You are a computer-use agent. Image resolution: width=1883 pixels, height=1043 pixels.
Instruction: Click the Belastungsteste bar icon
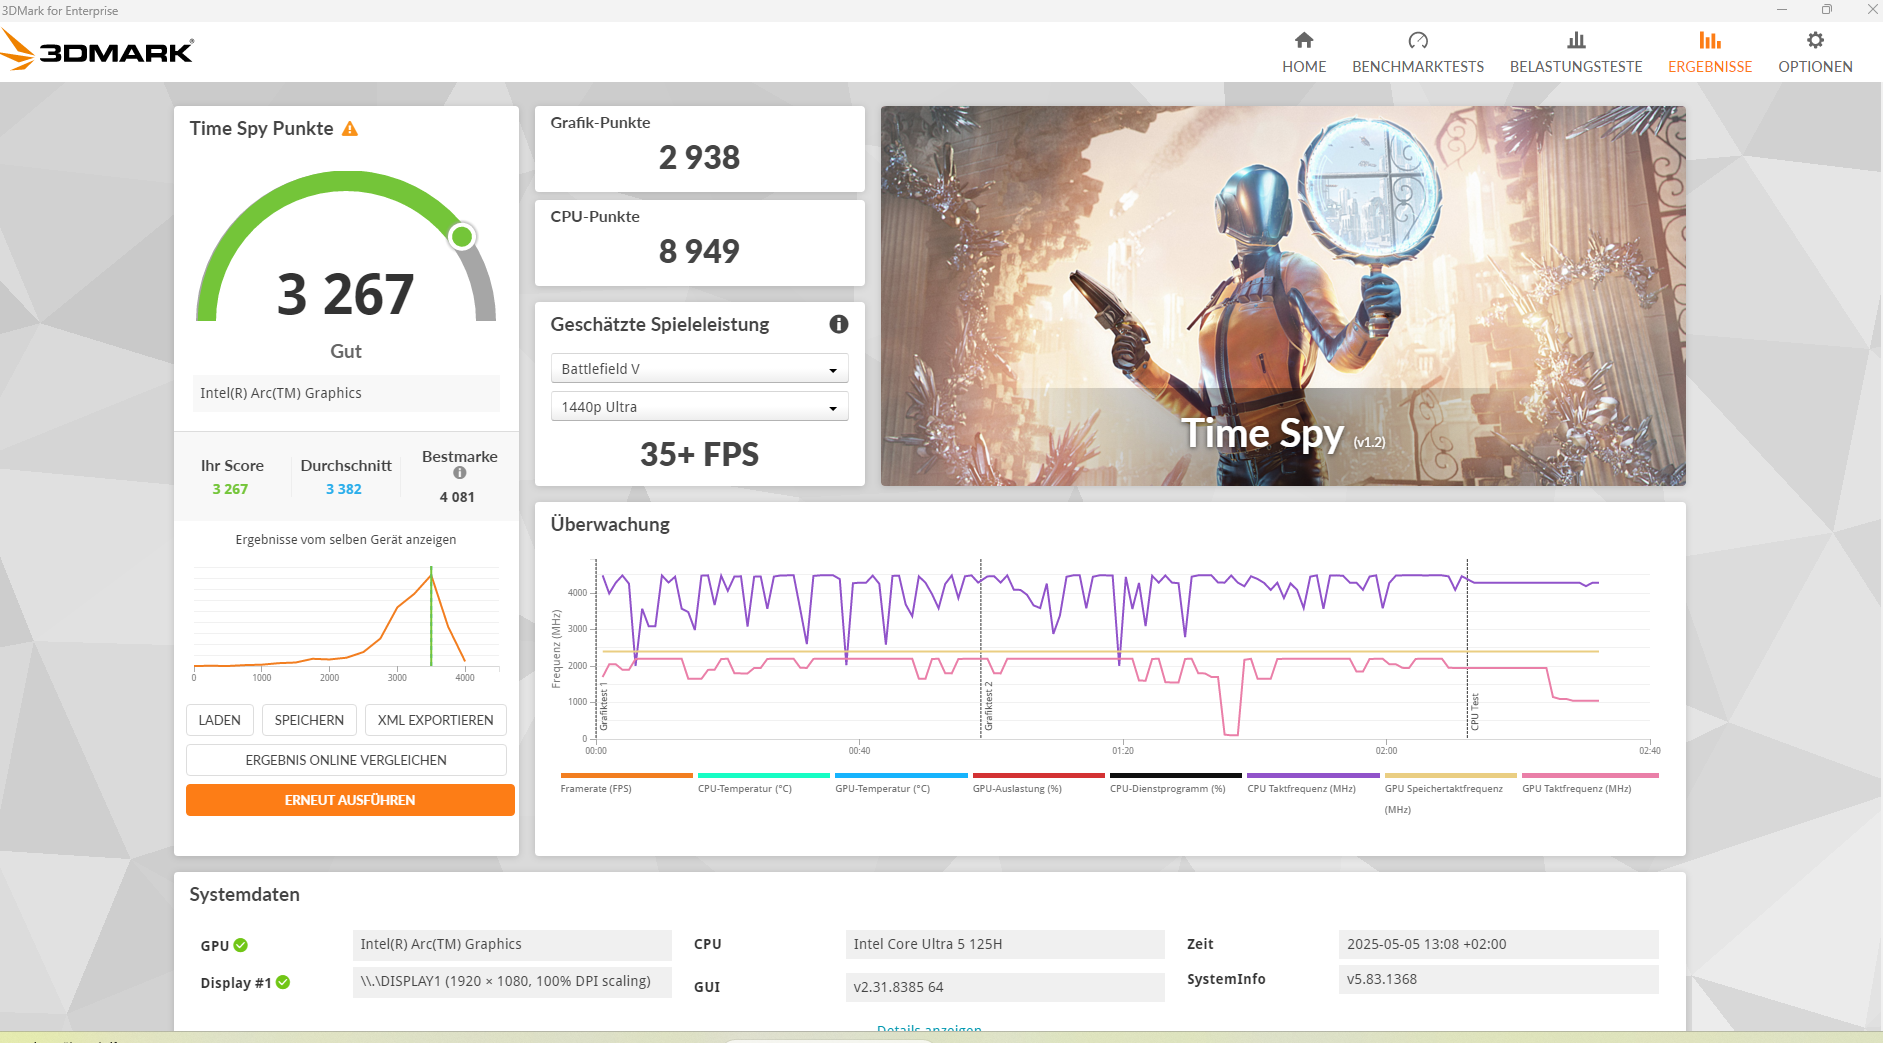point(1576,40)
